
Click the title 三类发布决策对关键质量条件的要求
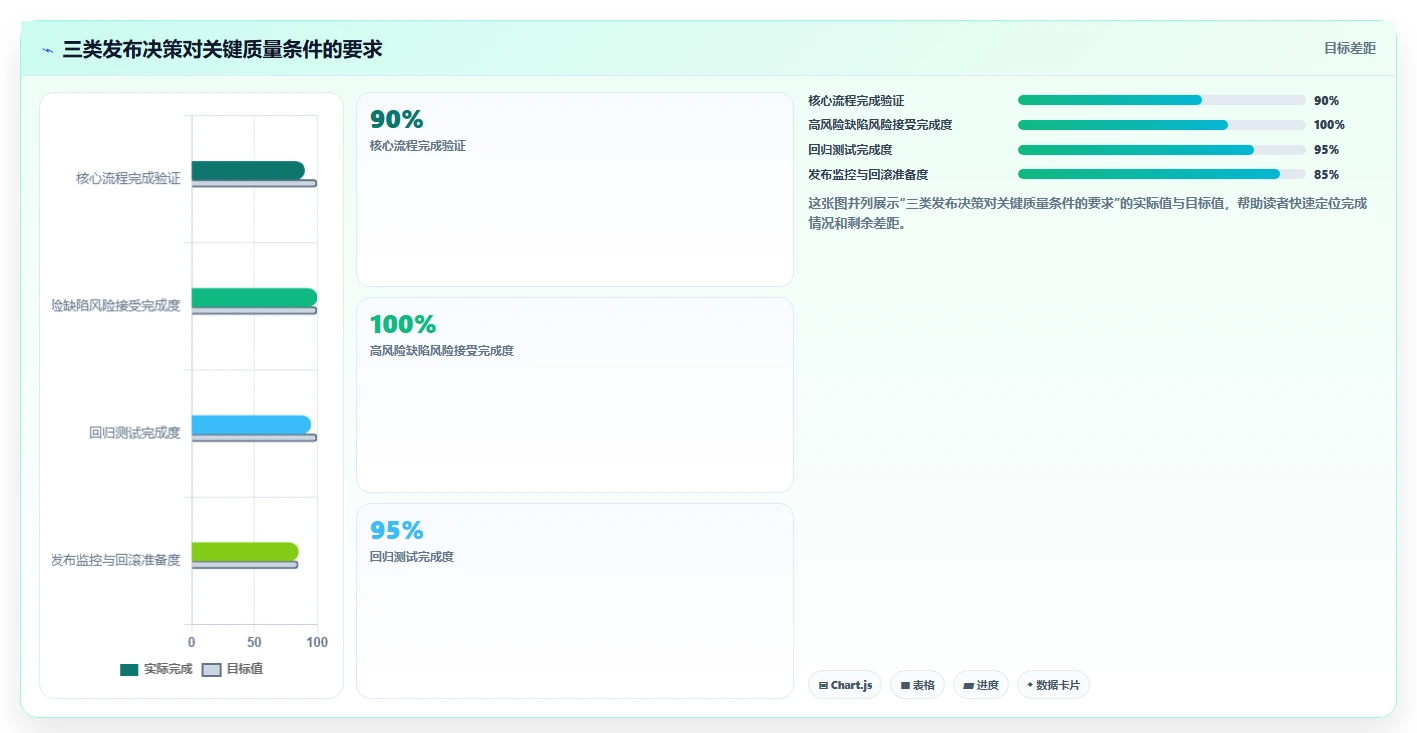pyautogui.click(x=222, y=49)
